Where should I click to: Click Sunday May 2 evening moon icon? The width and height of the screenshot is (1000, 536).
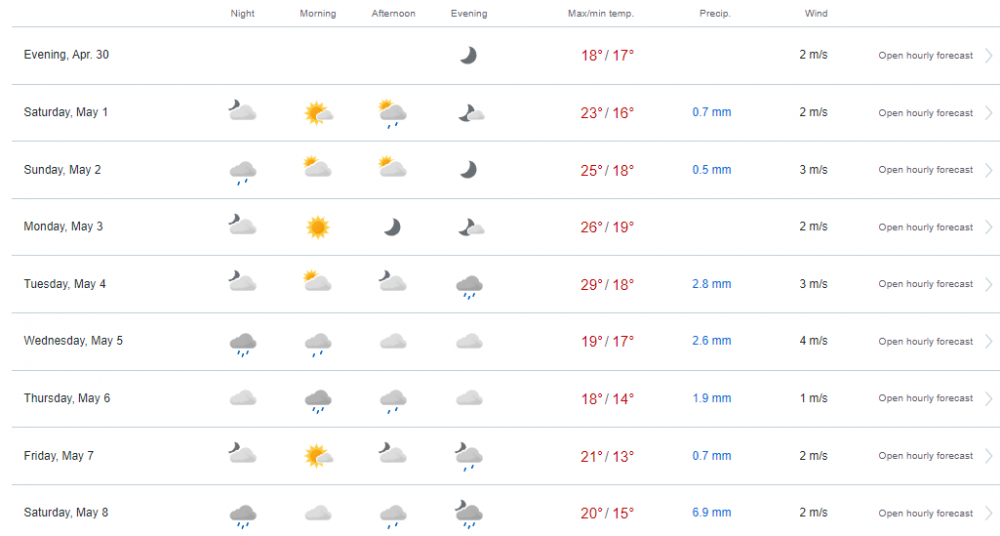[468, 170]
